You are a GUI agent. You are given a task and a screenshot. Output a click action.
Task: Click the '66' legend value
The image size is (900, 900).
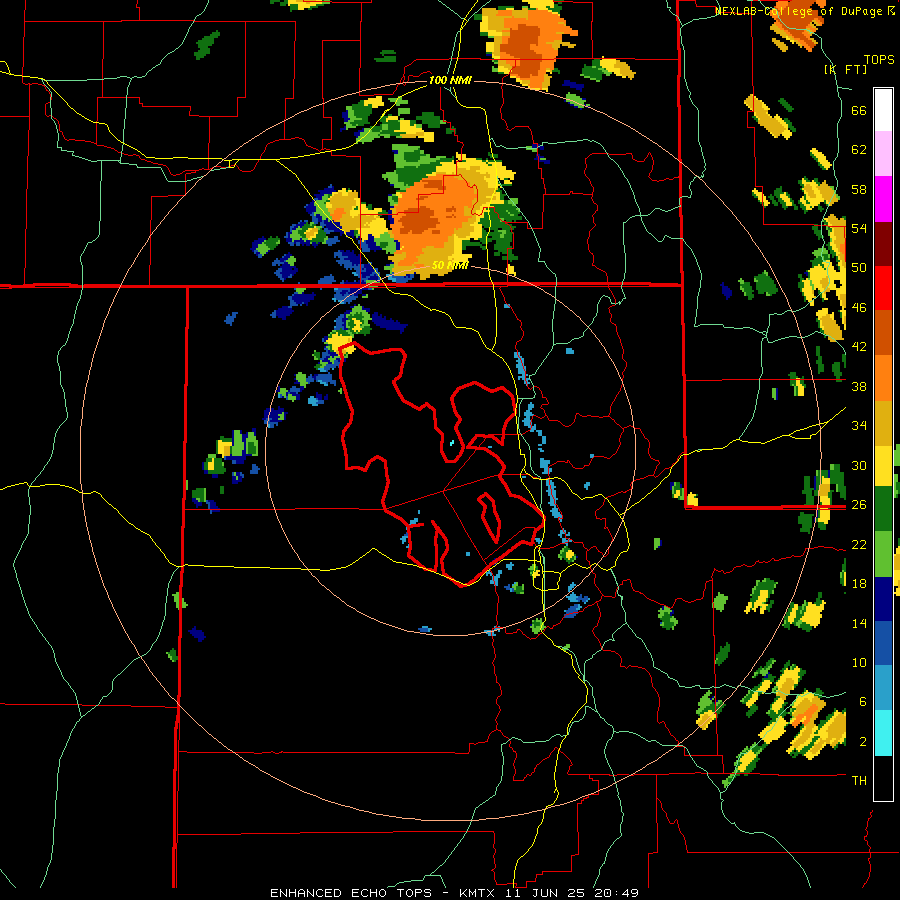point(859,111)
